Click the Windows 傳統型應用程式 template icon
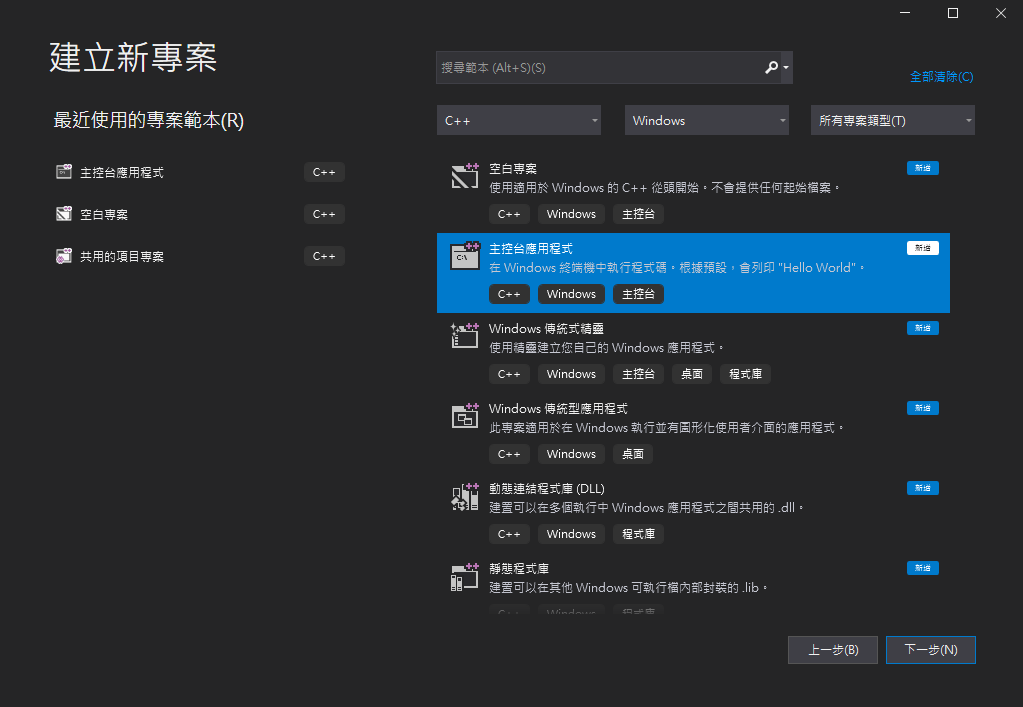The image size is (1023, 707). [x=465, y=415]
